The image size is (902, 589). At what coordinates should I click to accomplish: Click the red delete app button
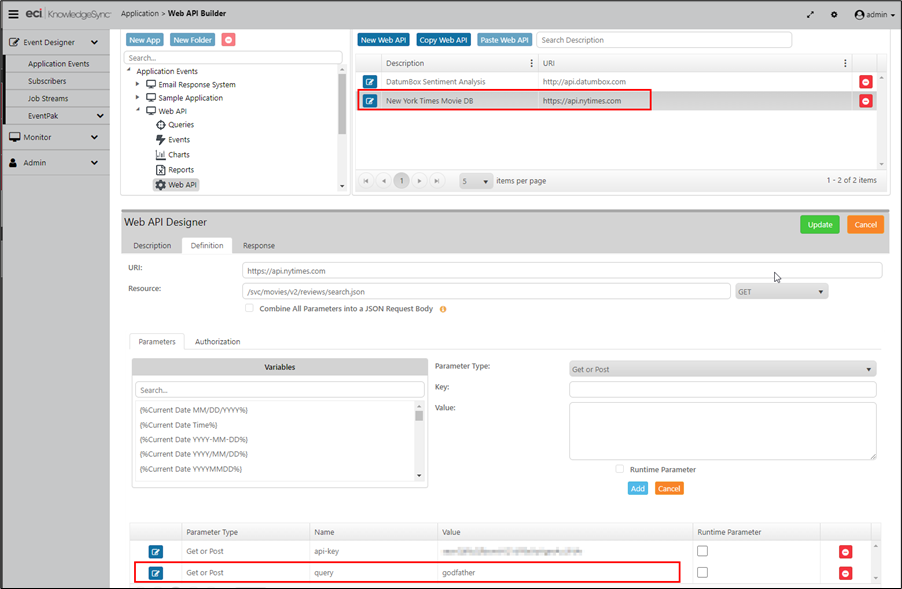tap(228, 40)
